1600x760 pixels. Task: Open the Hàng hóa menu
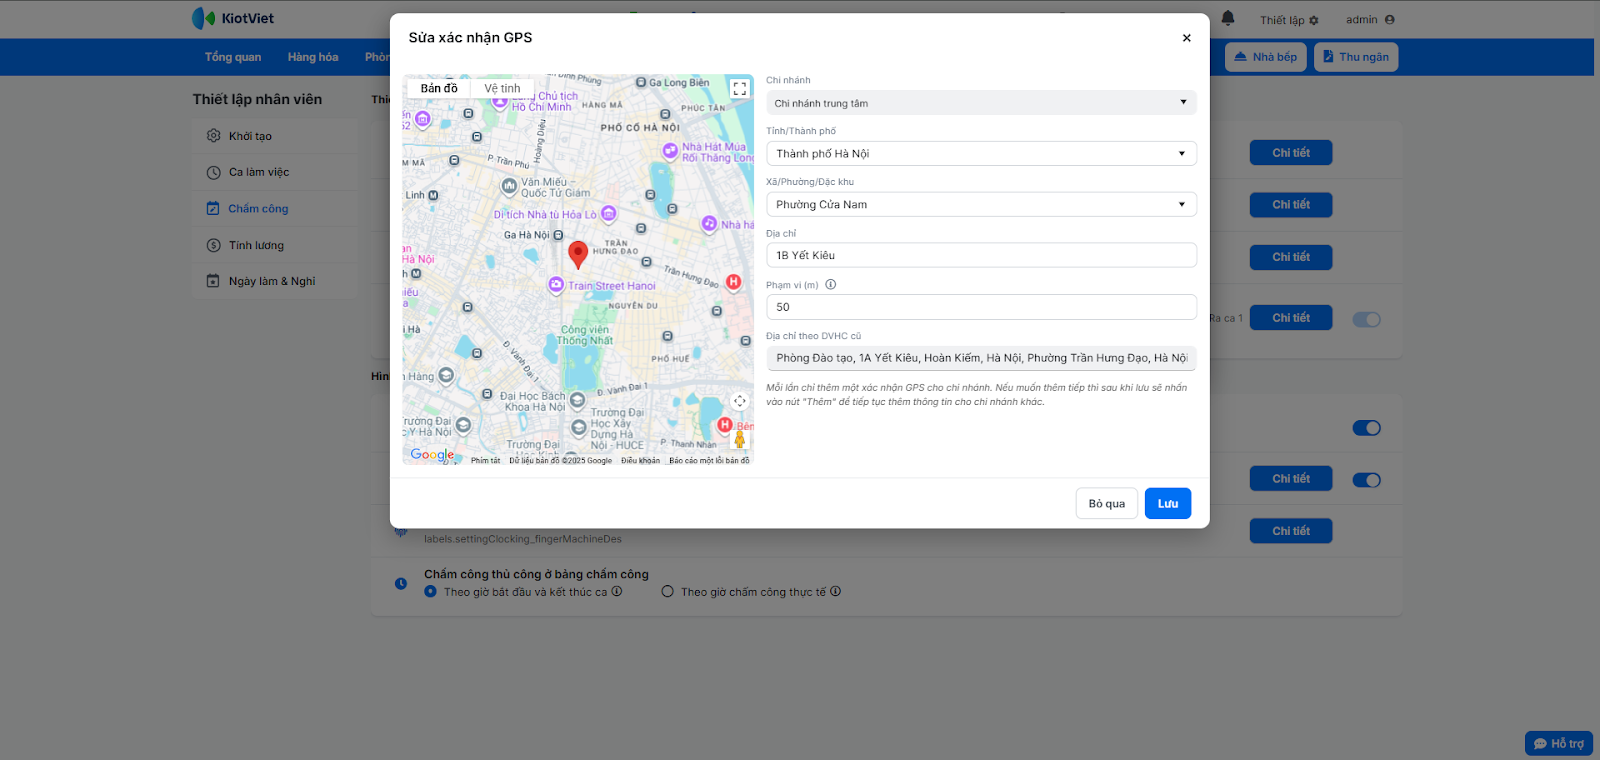point(313,57)
